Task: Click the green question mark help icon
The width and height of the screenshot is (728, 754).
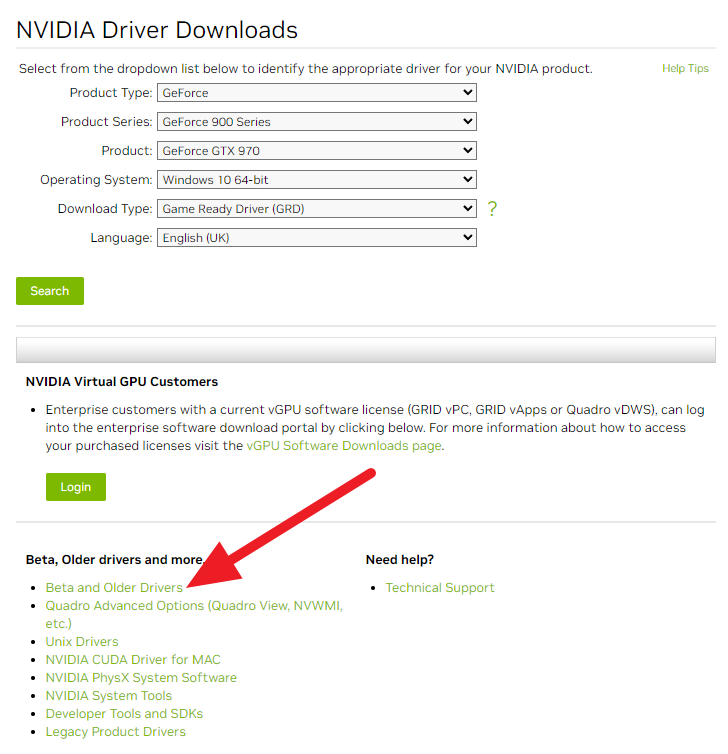Action: point(492,209)
